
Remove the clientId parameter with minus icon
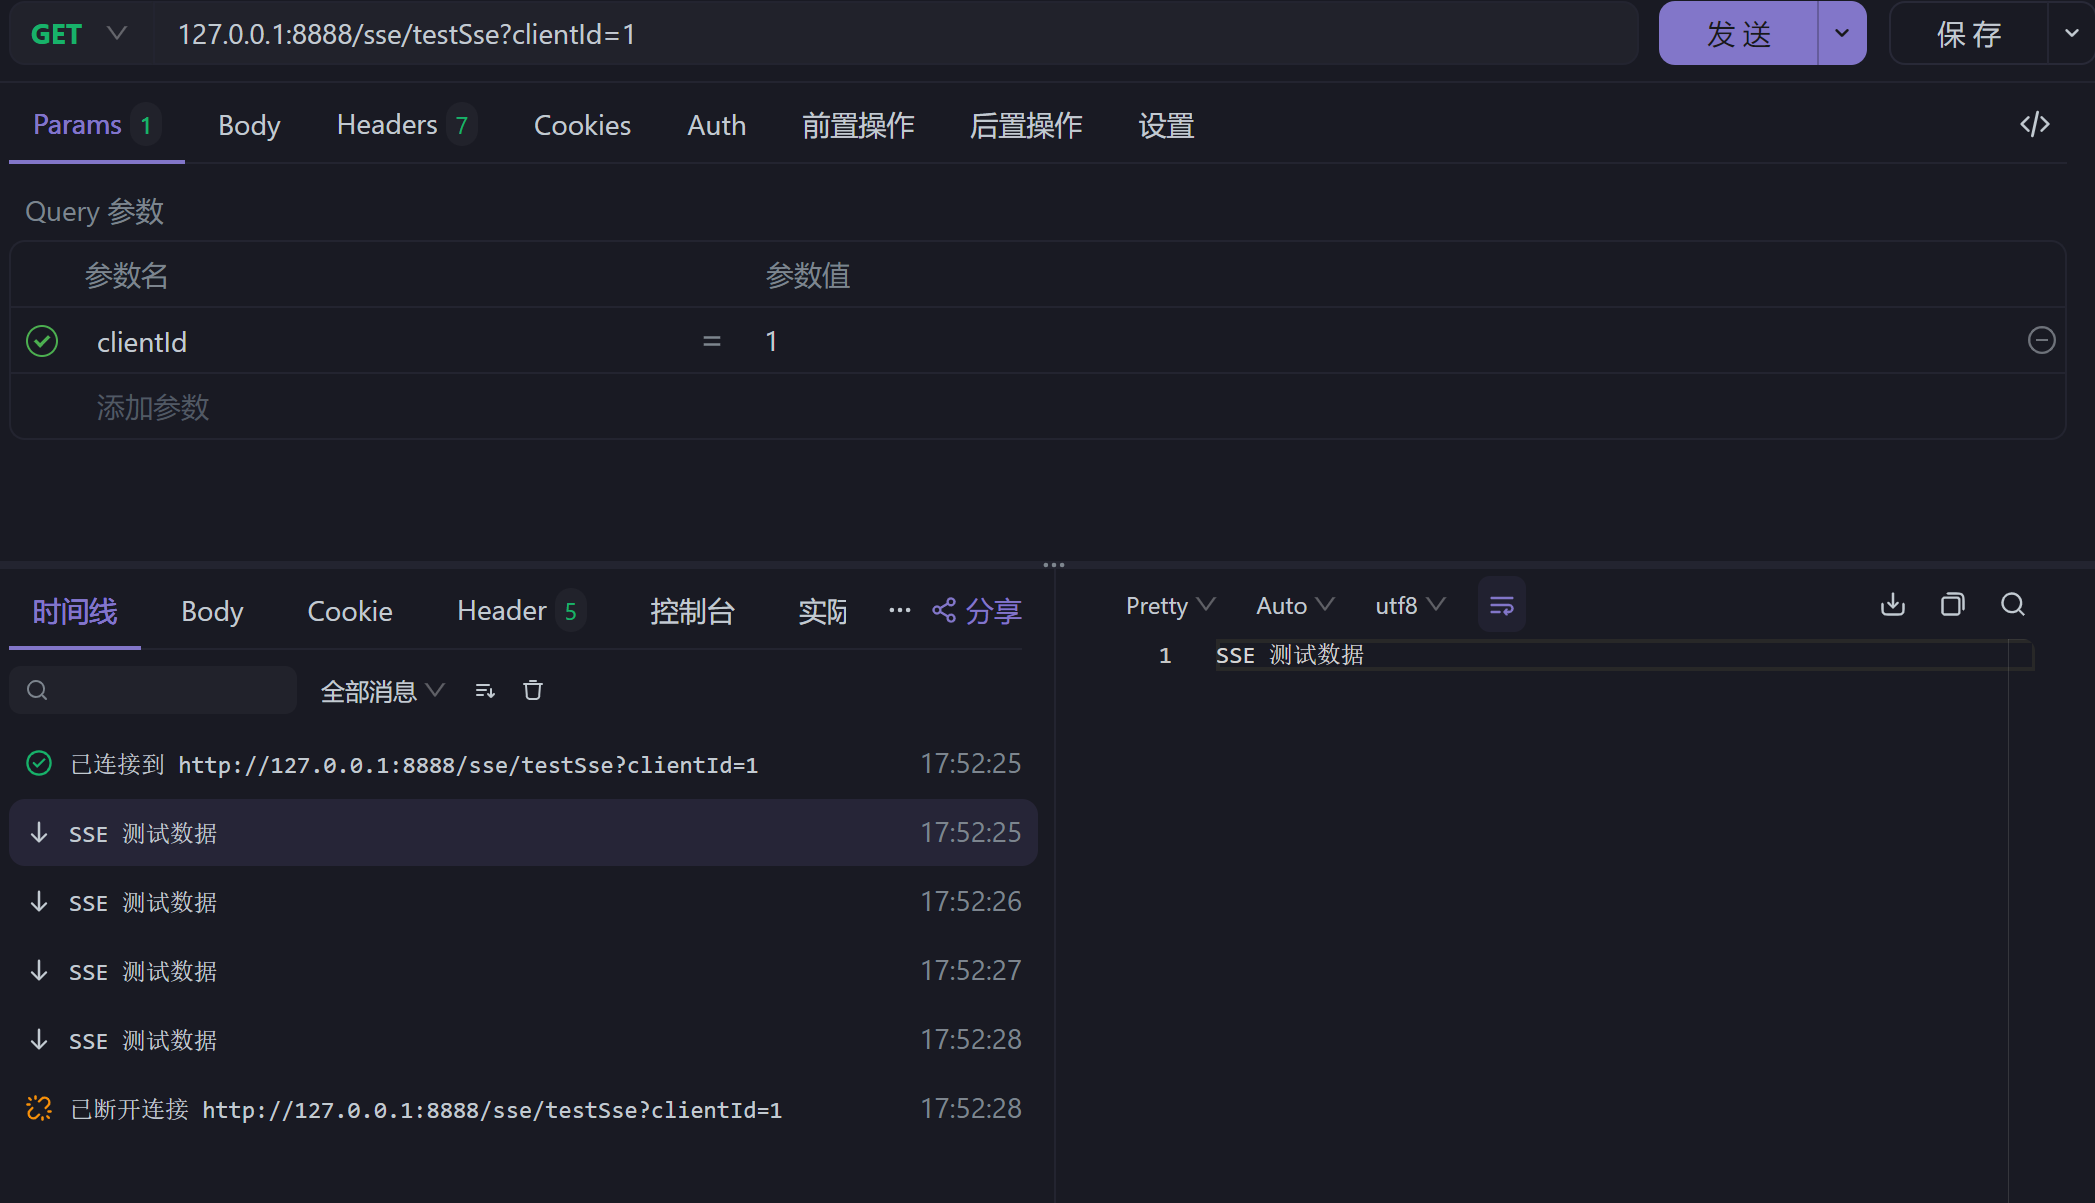pyautogui.click(x=2041, y=341)
